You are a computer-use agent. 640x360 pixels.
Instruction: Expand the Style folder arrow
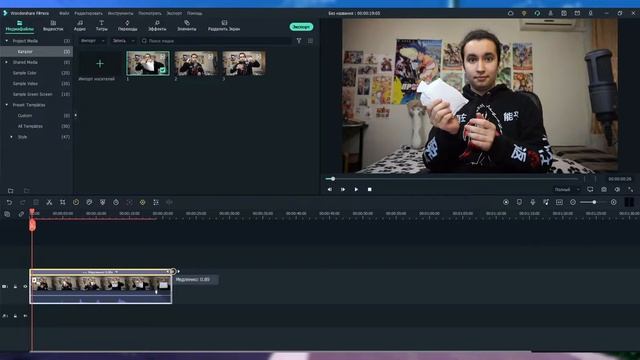[x=11, y=137]
